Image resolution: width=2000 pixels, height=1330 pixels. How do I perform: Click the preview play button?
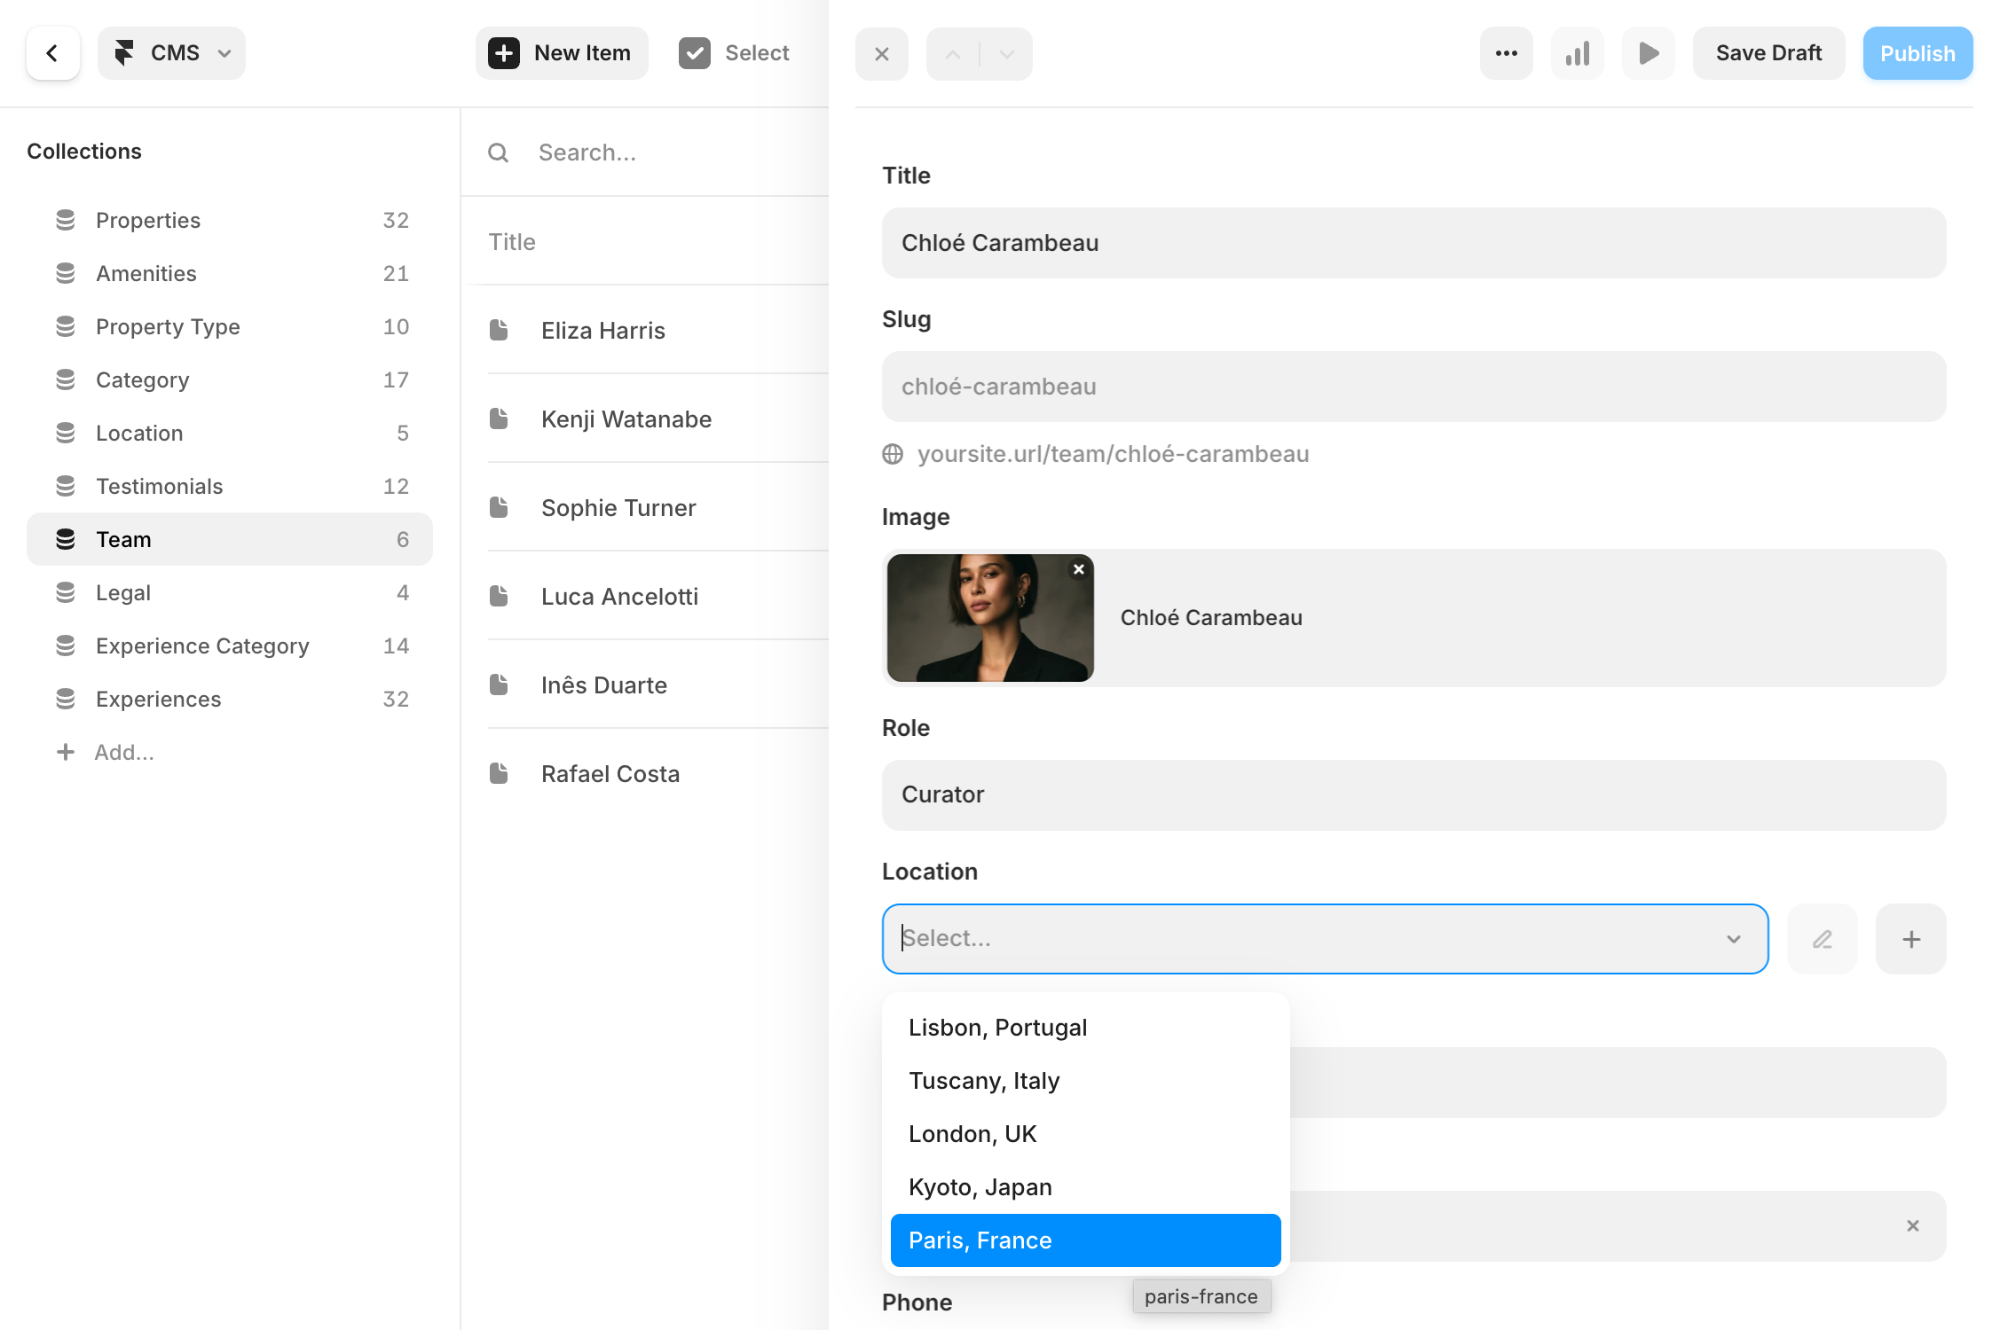click(1648, 54)
